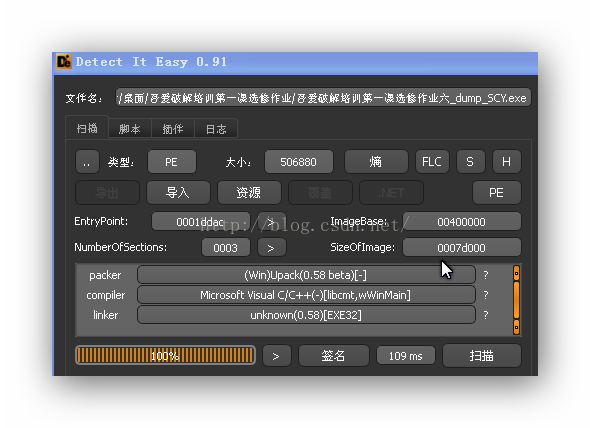Click the ImageBase: label
The width and height of the screenshot is (590, 428).
tap(359, 221)
